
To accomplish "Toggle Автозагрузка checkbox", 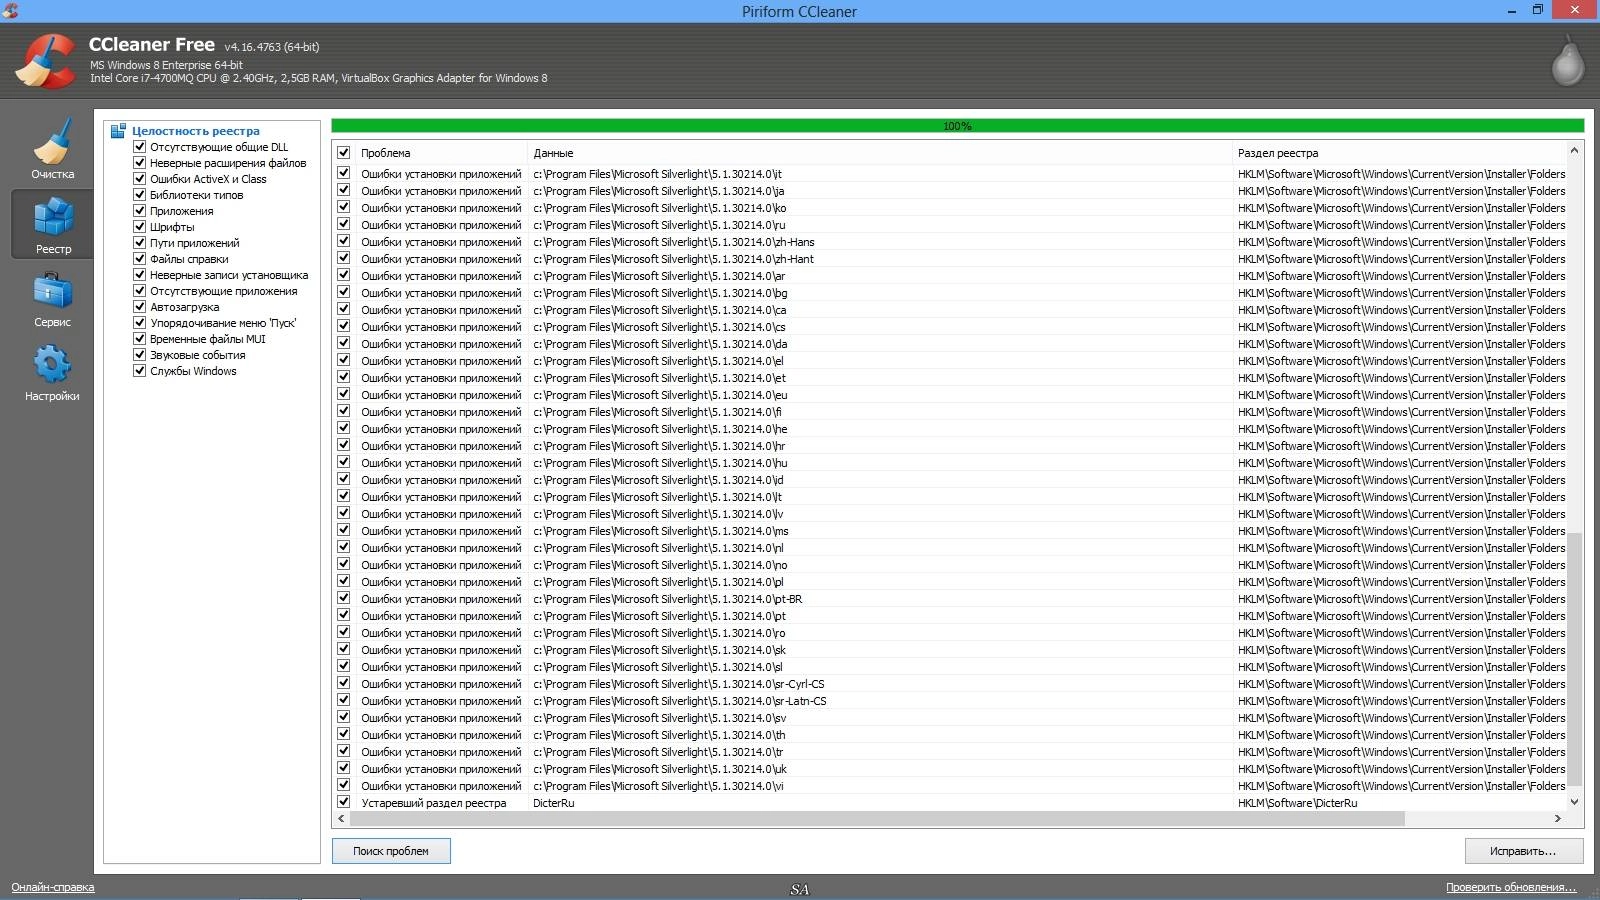I will pos(140,307).
